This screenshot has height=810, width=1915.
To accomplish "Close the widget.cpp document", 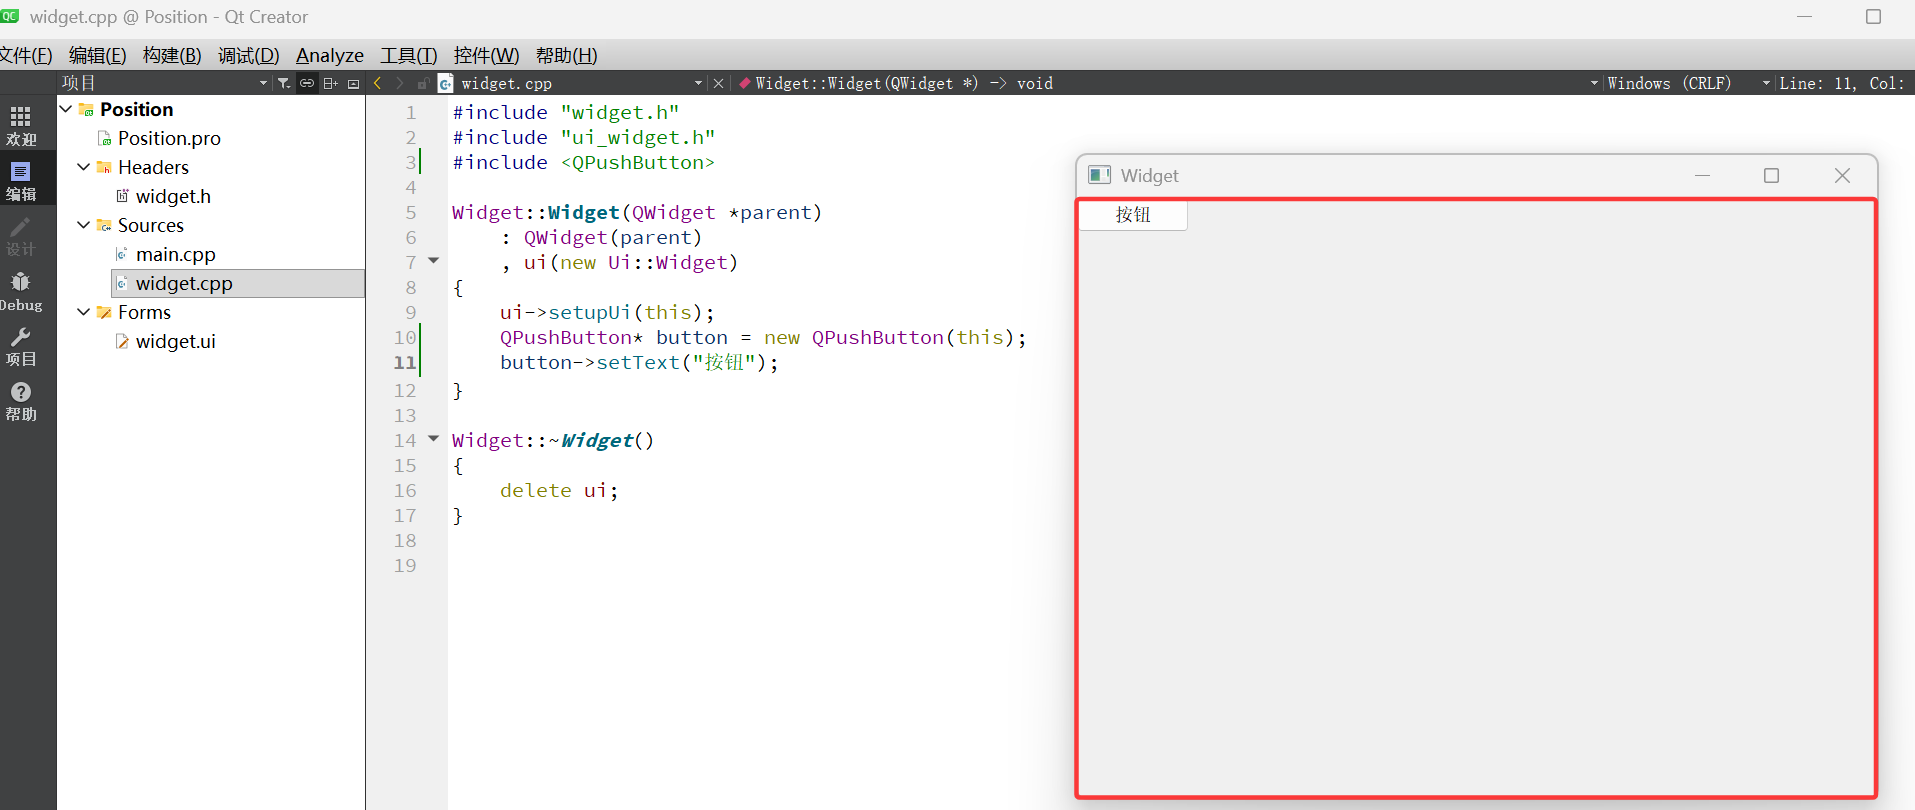I will [718, 83].
